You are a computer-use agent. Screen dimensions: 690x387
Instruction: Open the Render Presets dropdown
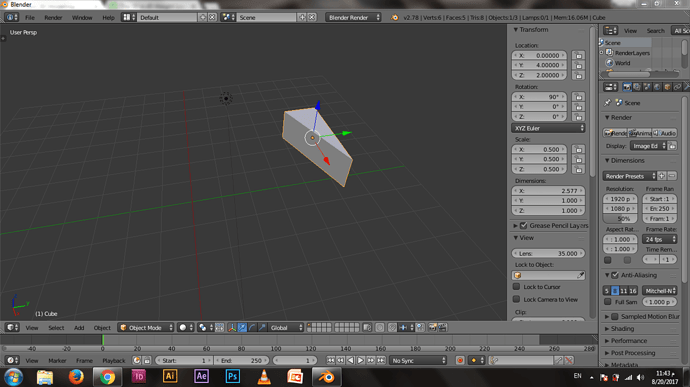(630, 176)
